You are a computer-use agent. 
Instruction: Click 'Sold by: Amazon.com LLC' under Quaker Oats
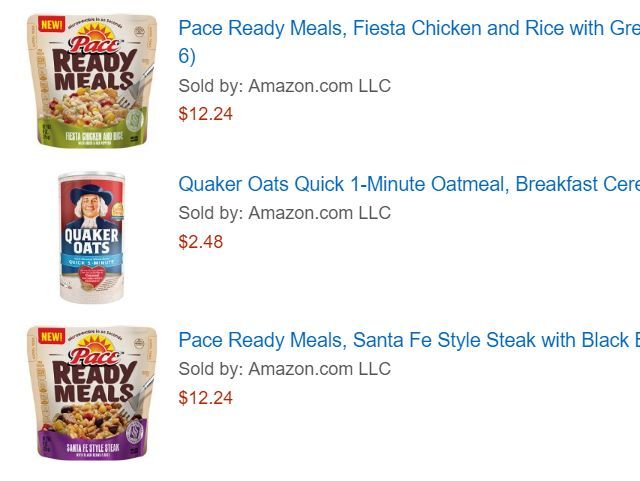coord(284,213)
